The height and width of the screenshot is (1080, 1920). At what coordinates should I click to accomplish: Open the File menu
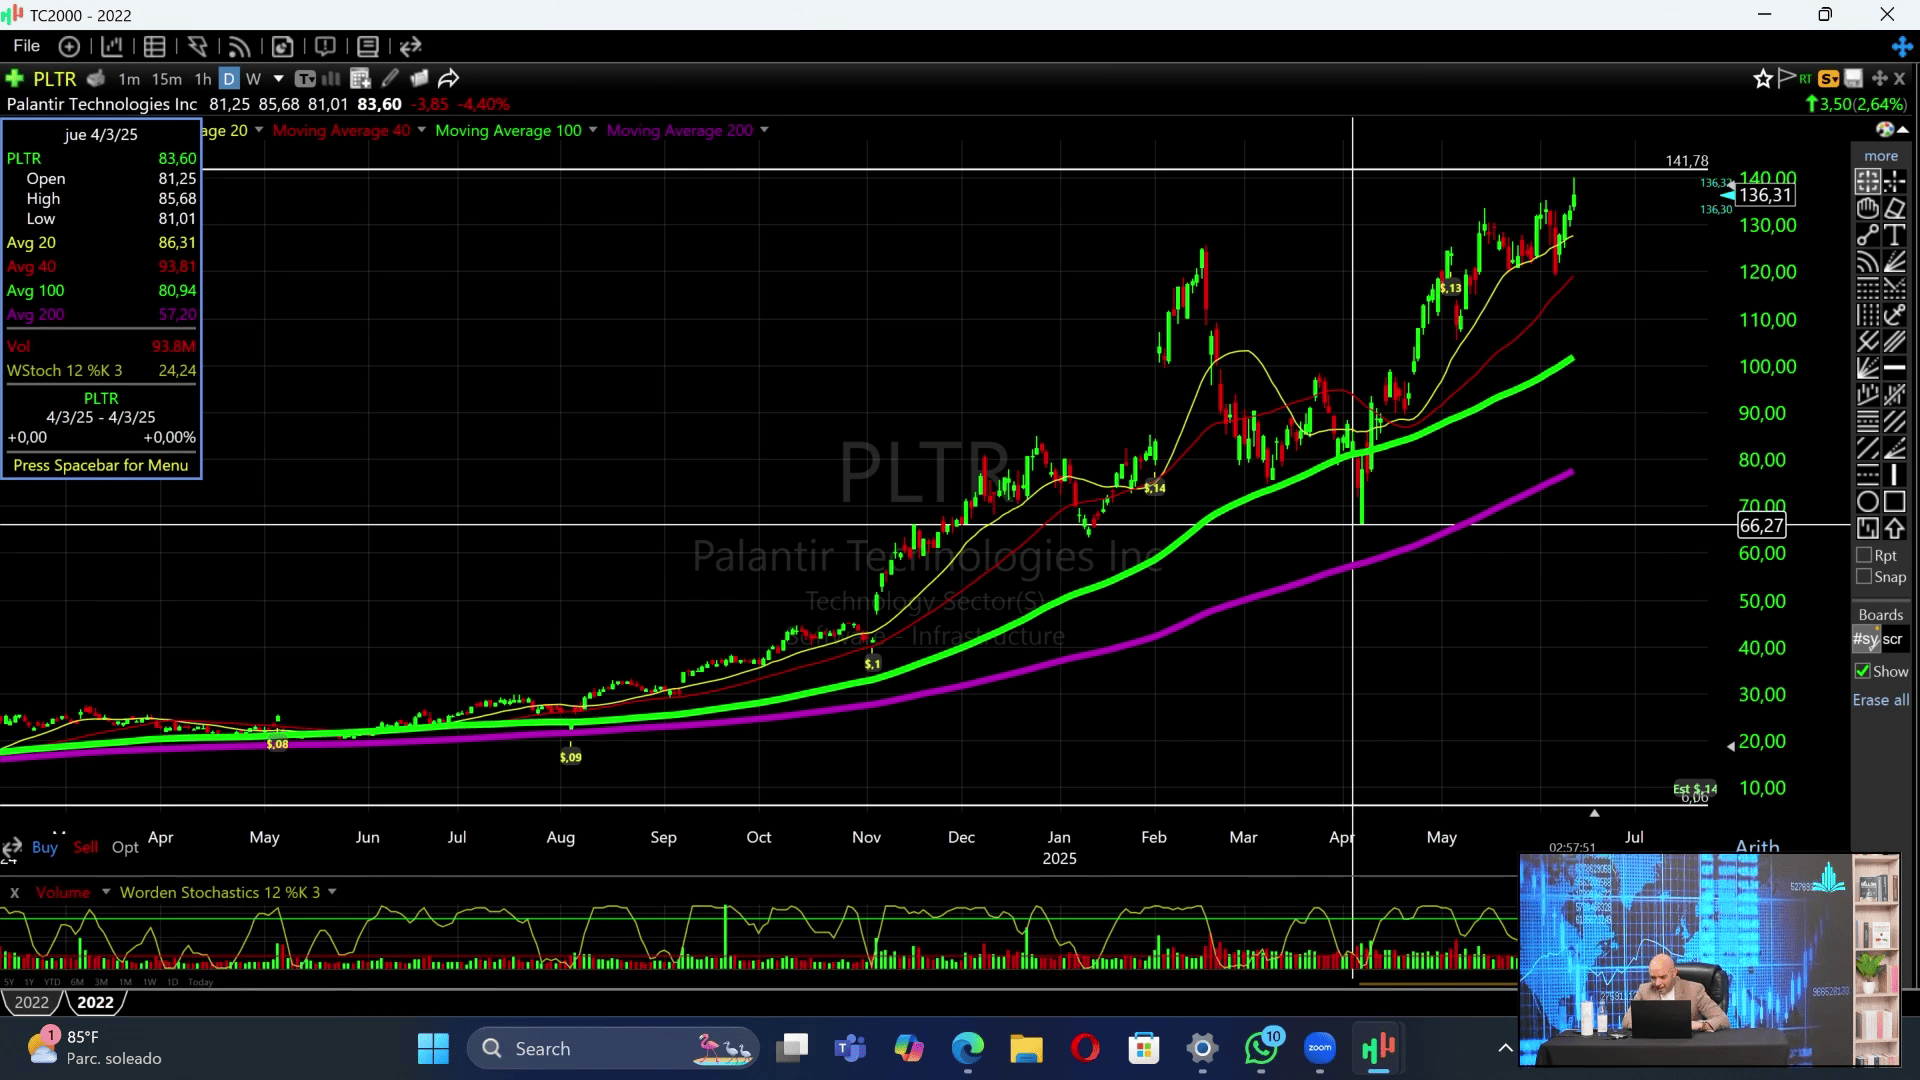point(27,46)
